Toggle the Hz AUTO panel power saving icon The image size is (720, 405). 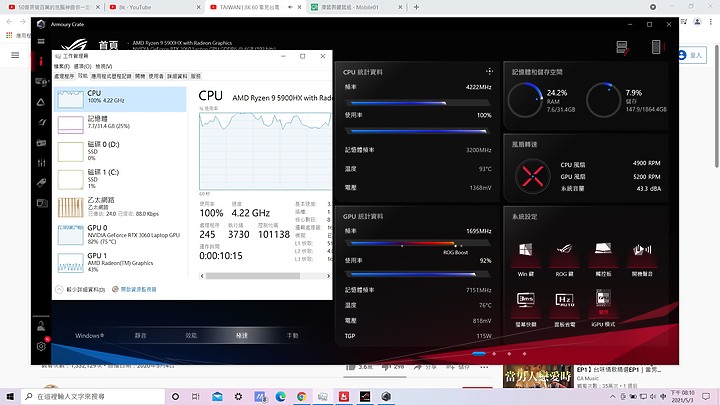pyautogui.click(x=564, y=300)
